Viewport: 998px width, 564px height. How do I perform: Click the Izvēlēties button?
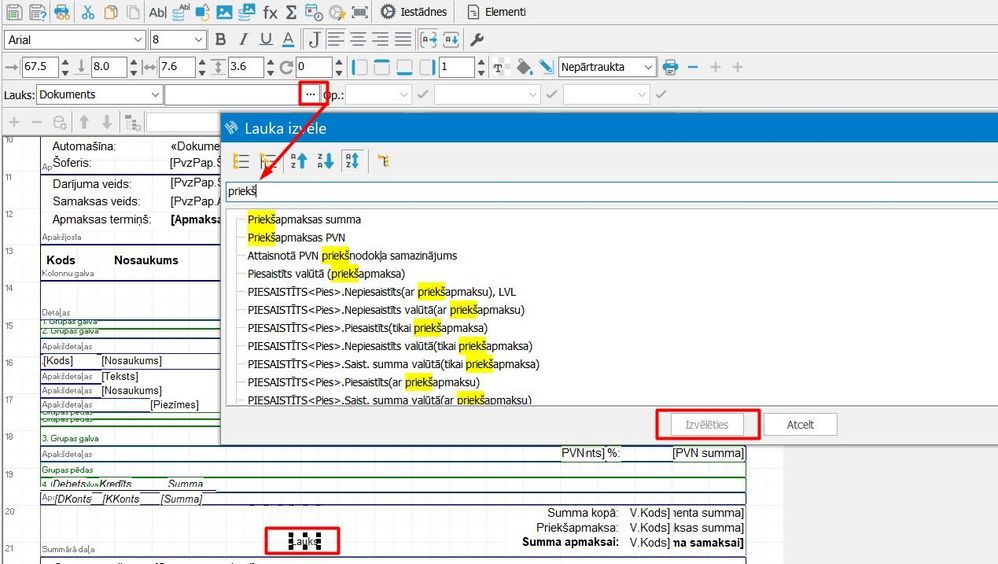(706, 425)
